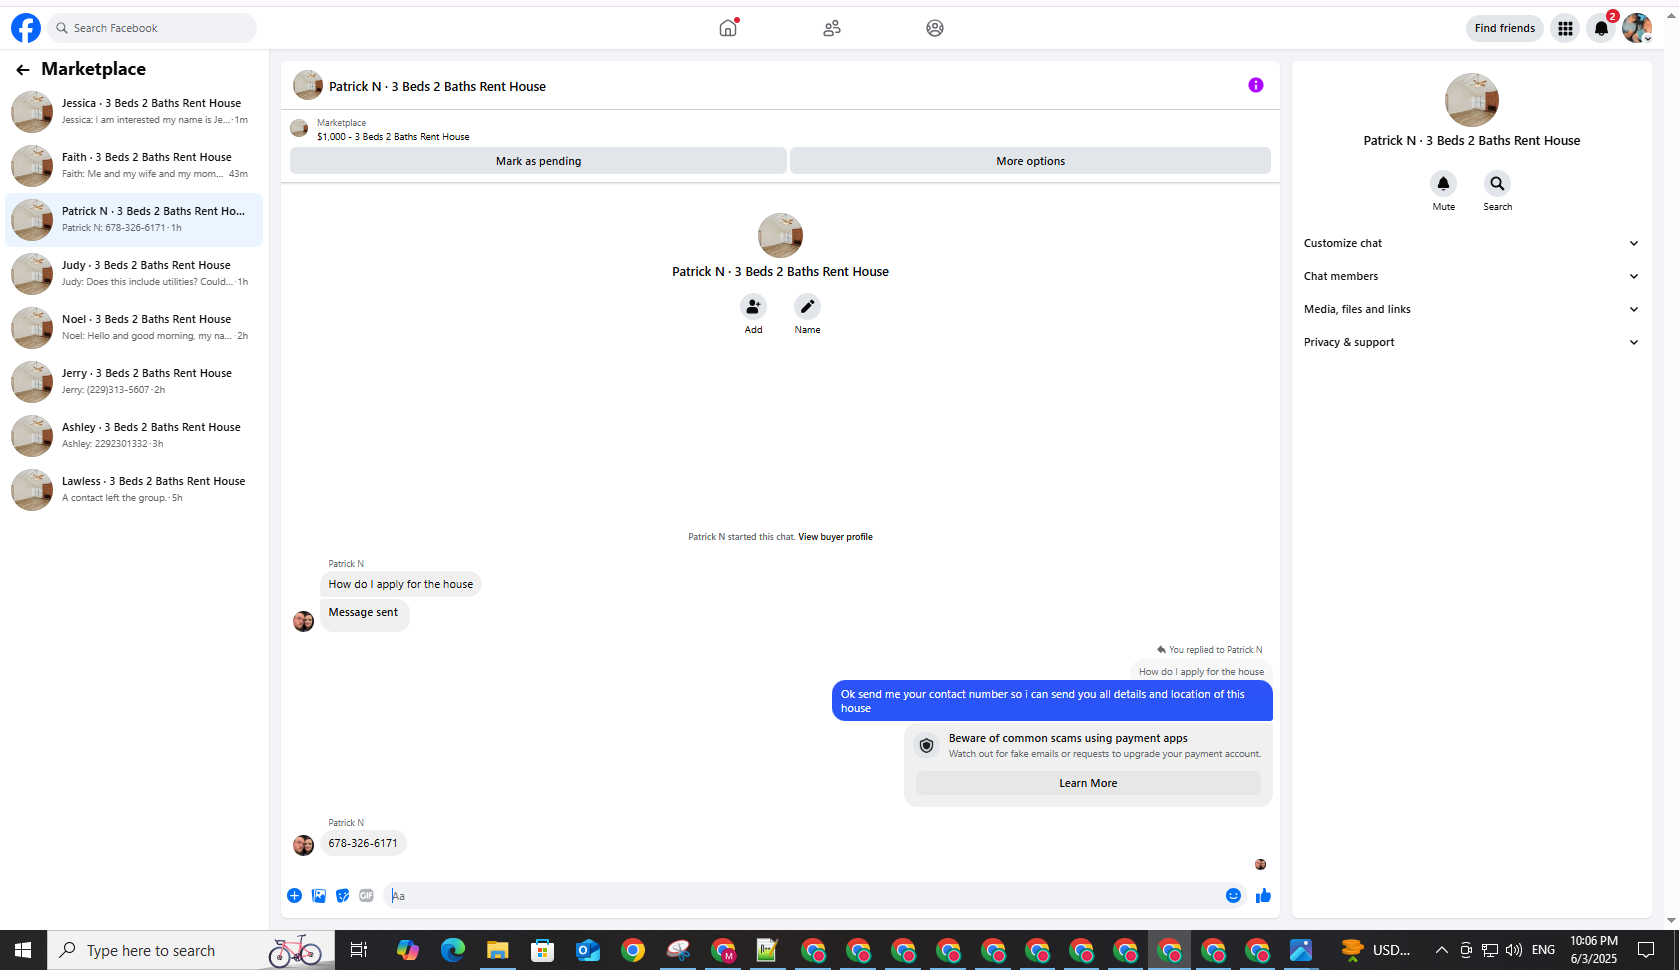Open the emoji picker in the message box
The width and height of the screenshot is (1679, 970).
(x=1233, y=896)
